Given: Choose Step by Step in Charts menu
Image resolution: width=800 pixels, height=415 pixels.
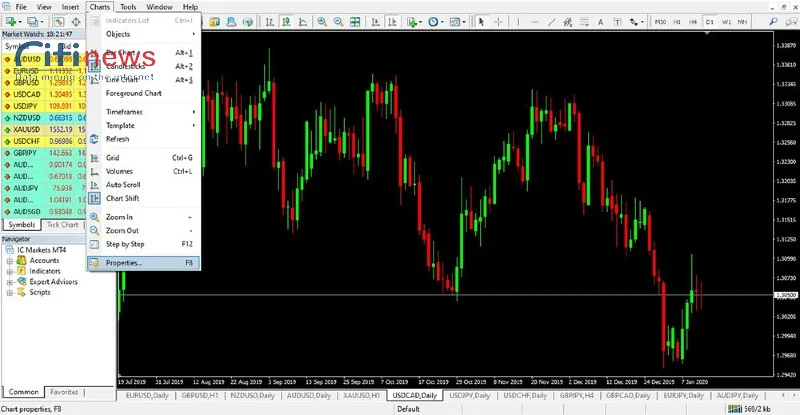Looking at the screenshot, I should (x=143, y=244).
